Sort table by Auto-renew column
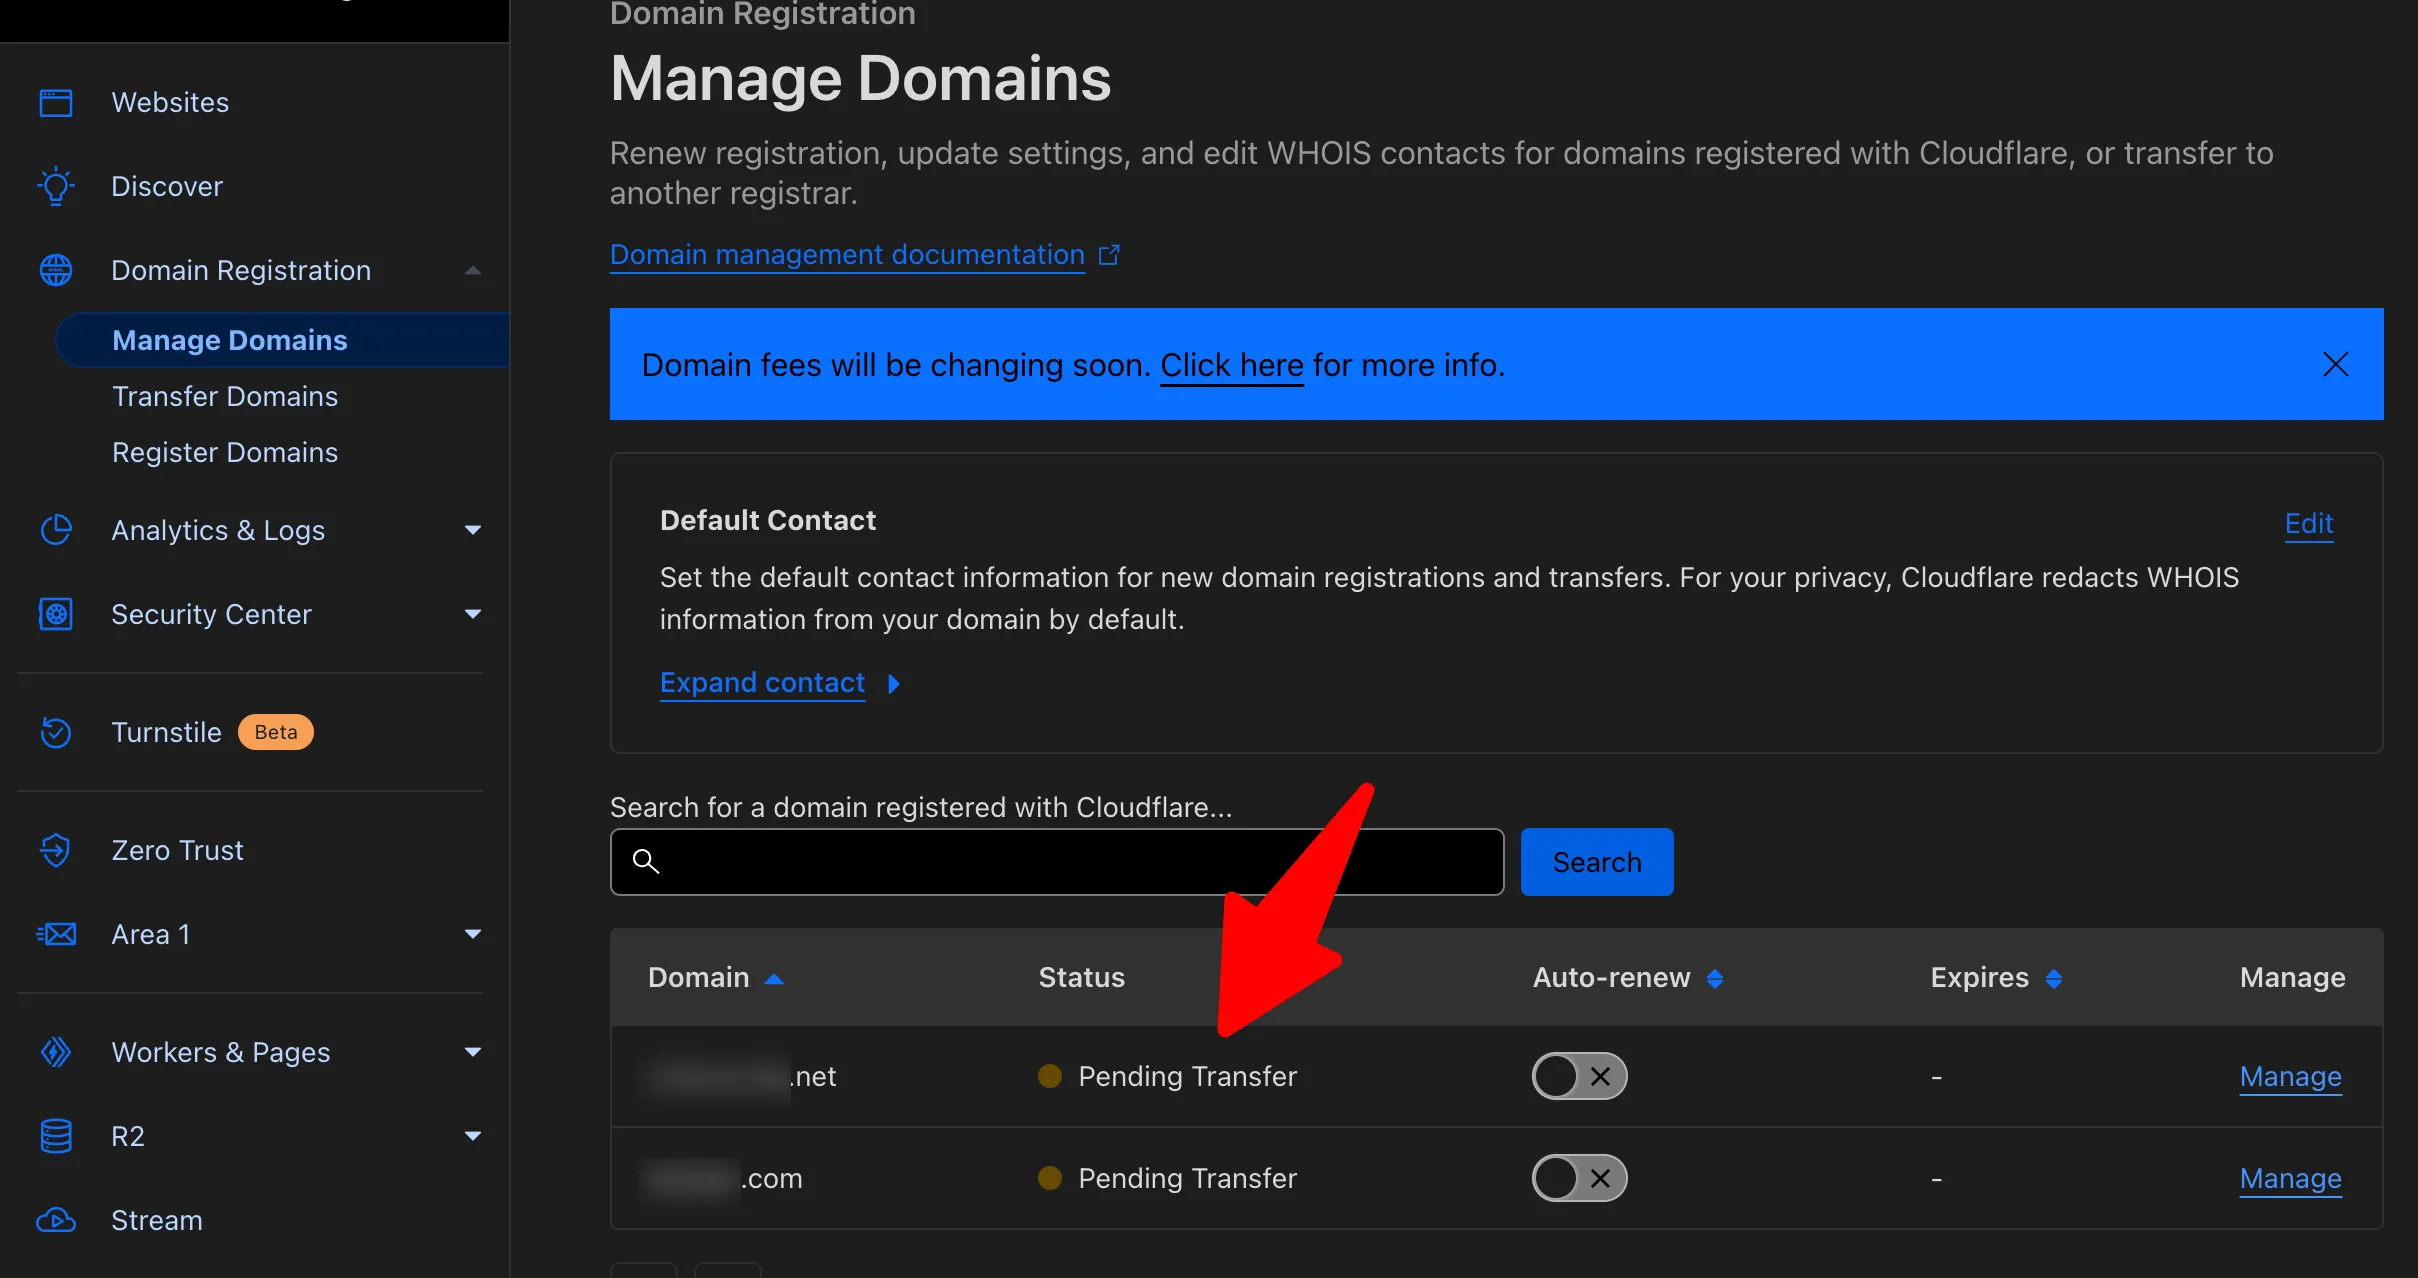The height and width of the screenshot is (1278, 2418). pyautogui.click(x=1714, y=978)
